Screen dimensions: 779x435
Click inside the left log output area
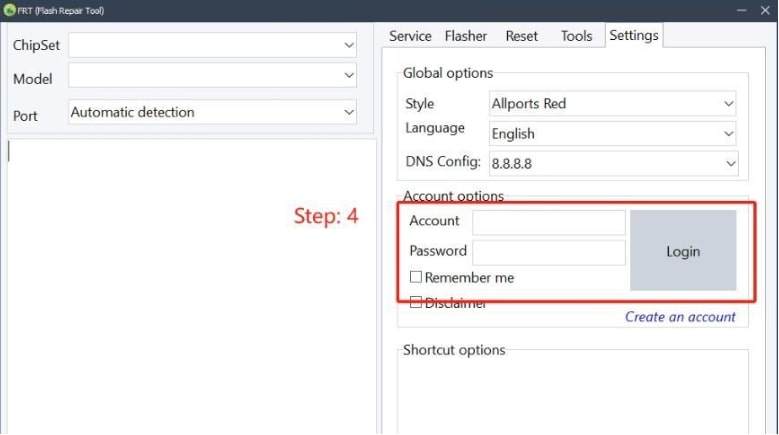point(190,290)
